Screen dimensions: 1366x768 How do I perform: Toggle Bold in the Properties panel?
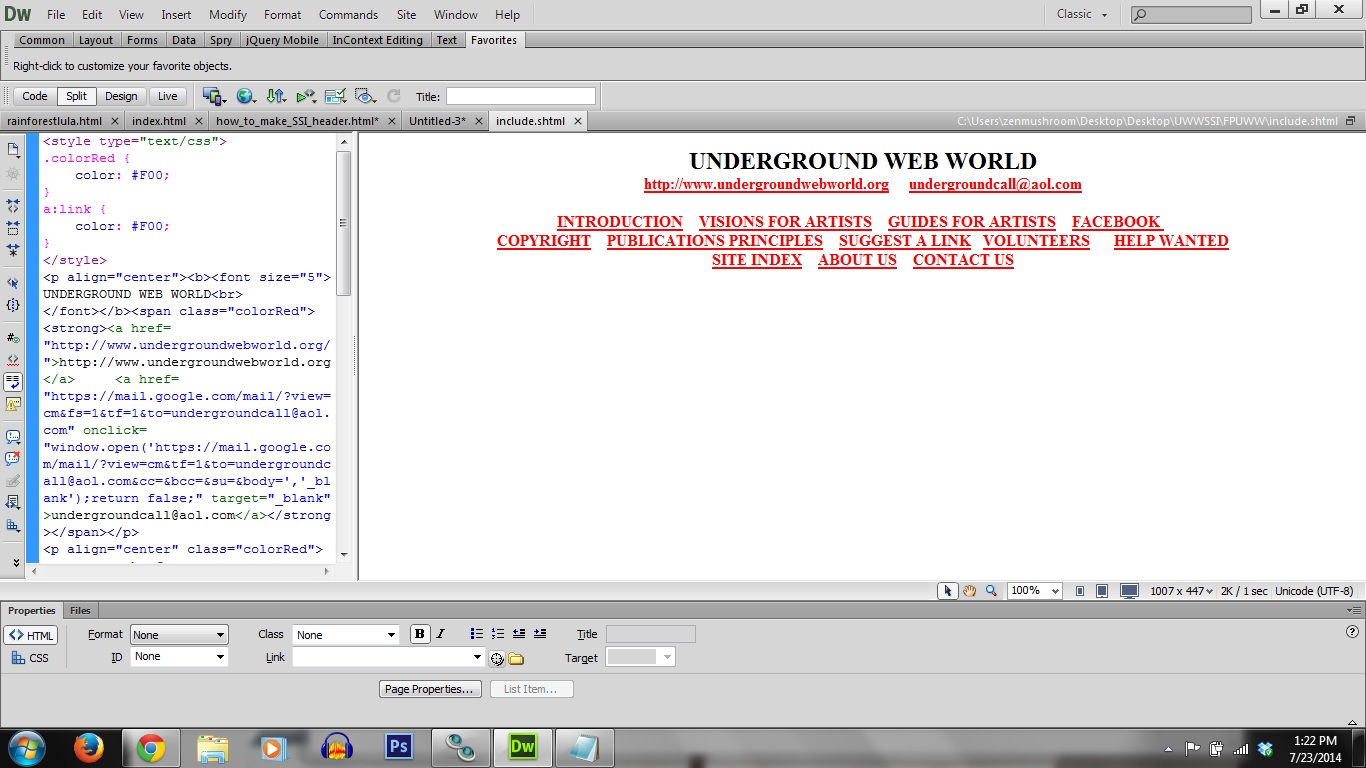(x=419, y=633)
